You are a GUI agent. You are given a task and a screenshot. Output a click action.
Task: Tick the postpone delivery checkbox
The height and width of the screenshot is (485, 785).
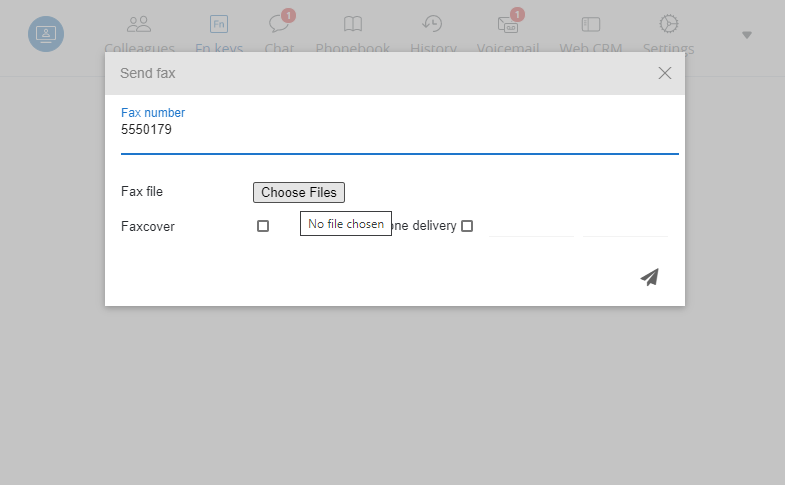[467, 226]
